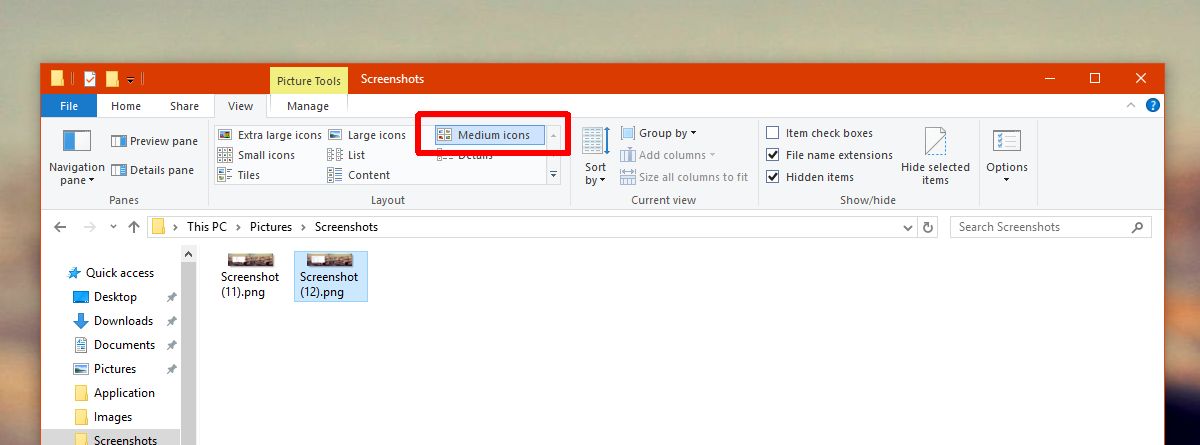The image size is (1200, 445).
Task: Select Screenshots folder in sidebar
Action: (x=115, y=440)
